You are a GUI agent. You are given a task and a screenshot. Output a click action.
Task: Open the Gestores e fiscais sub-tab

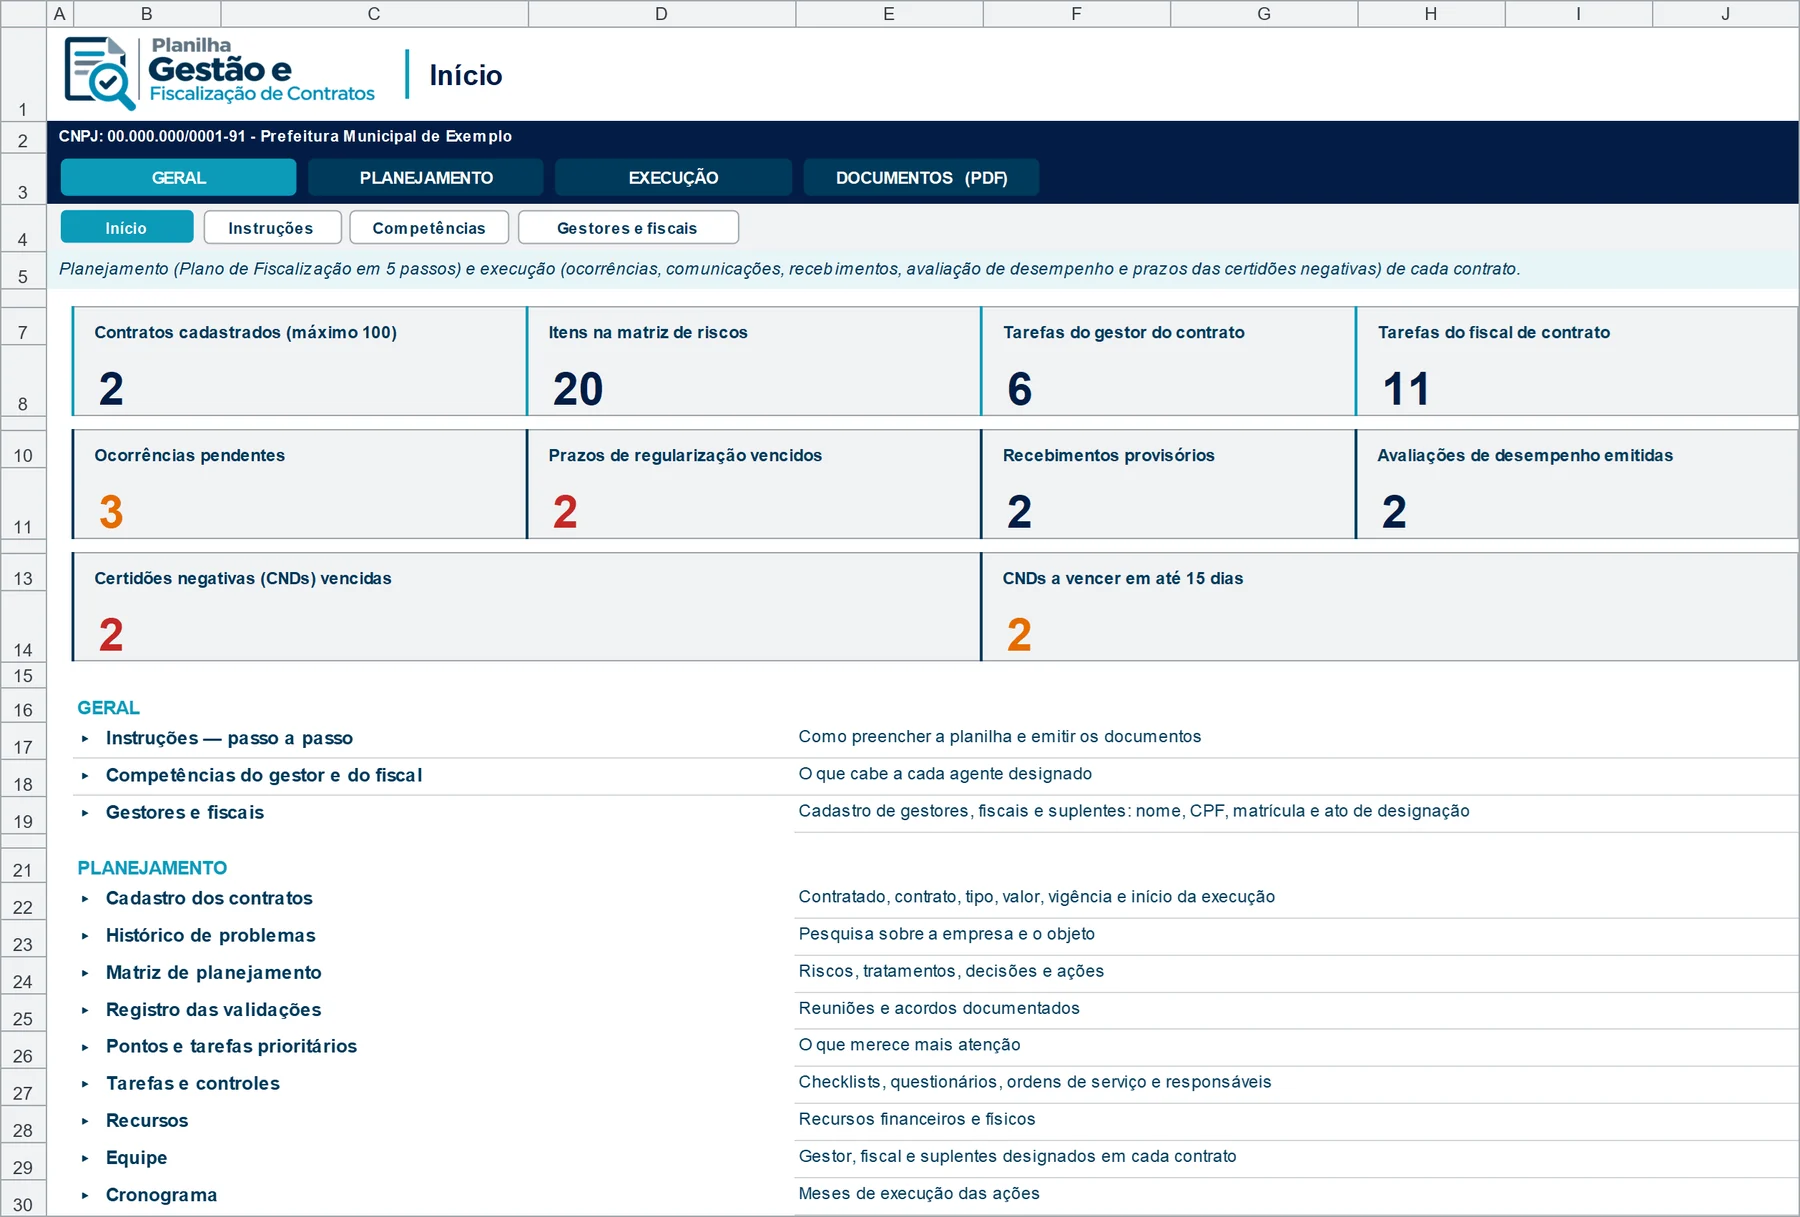pyautogui.click(x=628, y=227)
